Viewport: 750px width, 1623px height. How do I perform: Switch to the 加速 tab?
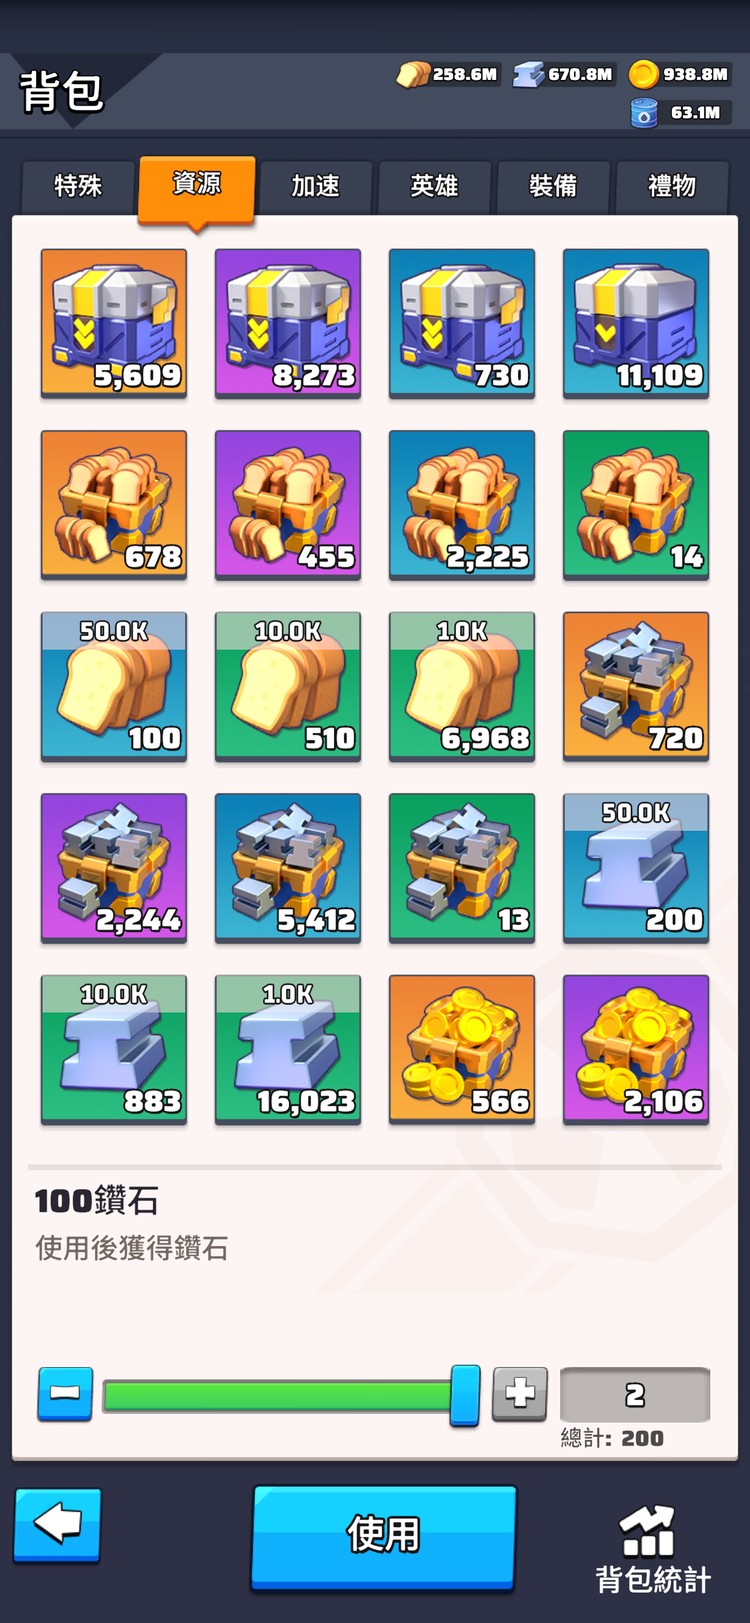316,186
